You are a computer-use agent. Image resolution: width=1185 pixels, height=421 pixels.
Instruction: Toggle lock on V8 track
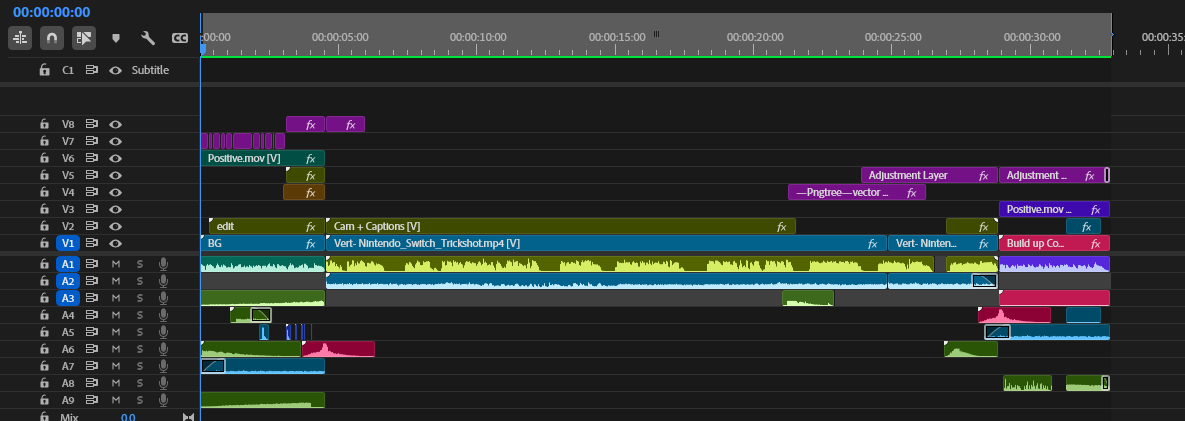coord(45,124)
